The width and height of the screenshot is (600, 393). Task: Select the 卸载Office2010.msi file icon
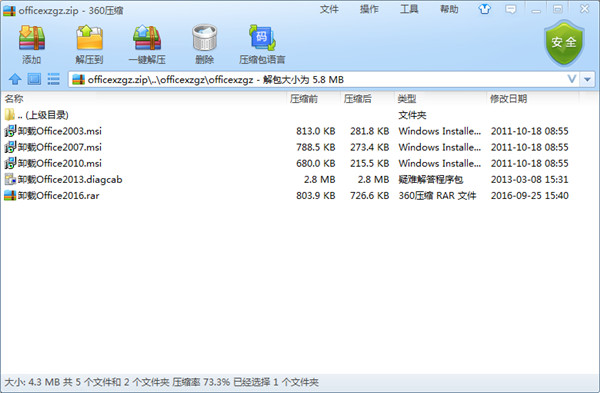tap(10, 163)
